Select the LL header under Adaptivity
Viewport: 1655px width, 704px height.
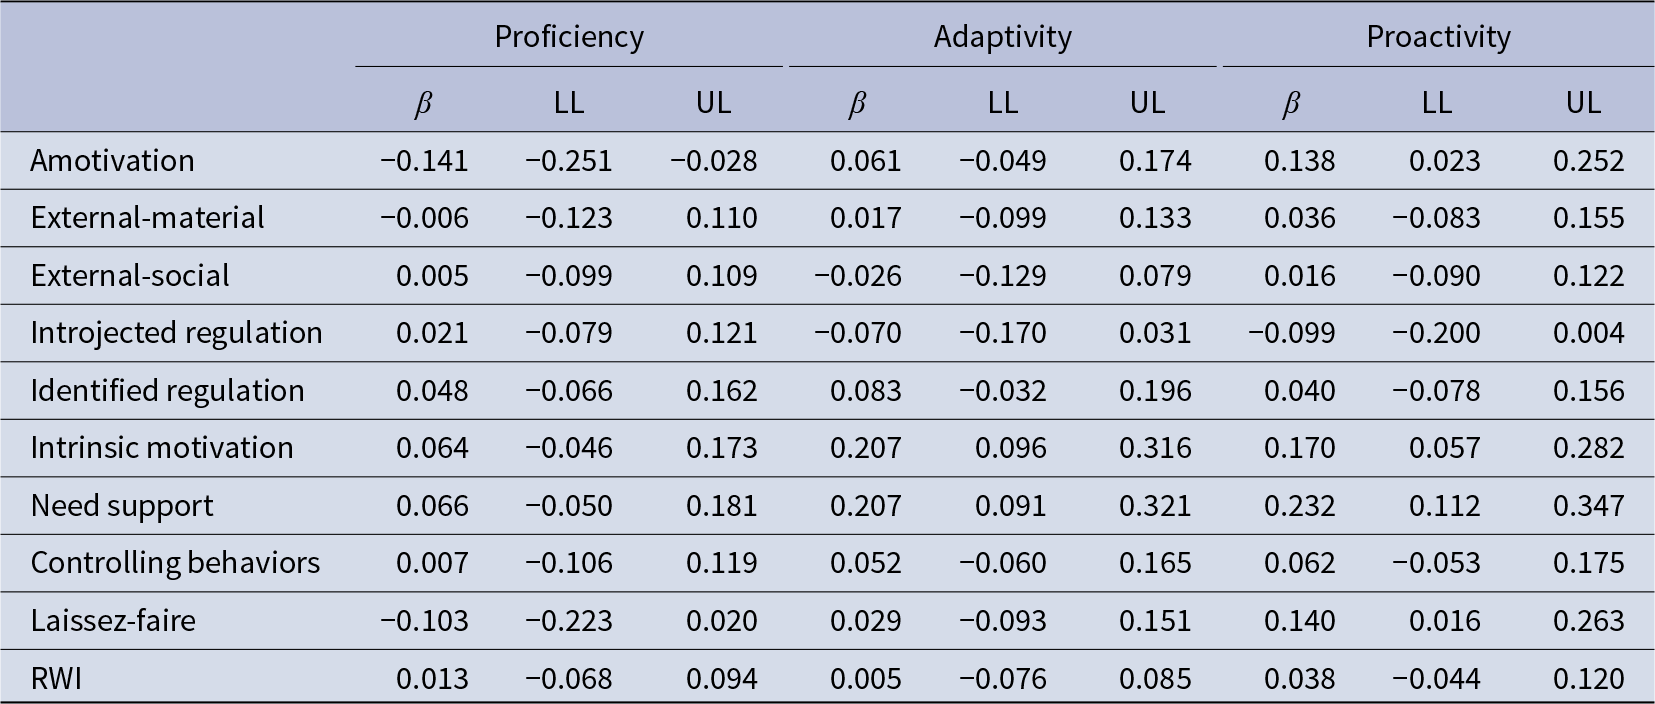click(x=1003, y=102)
